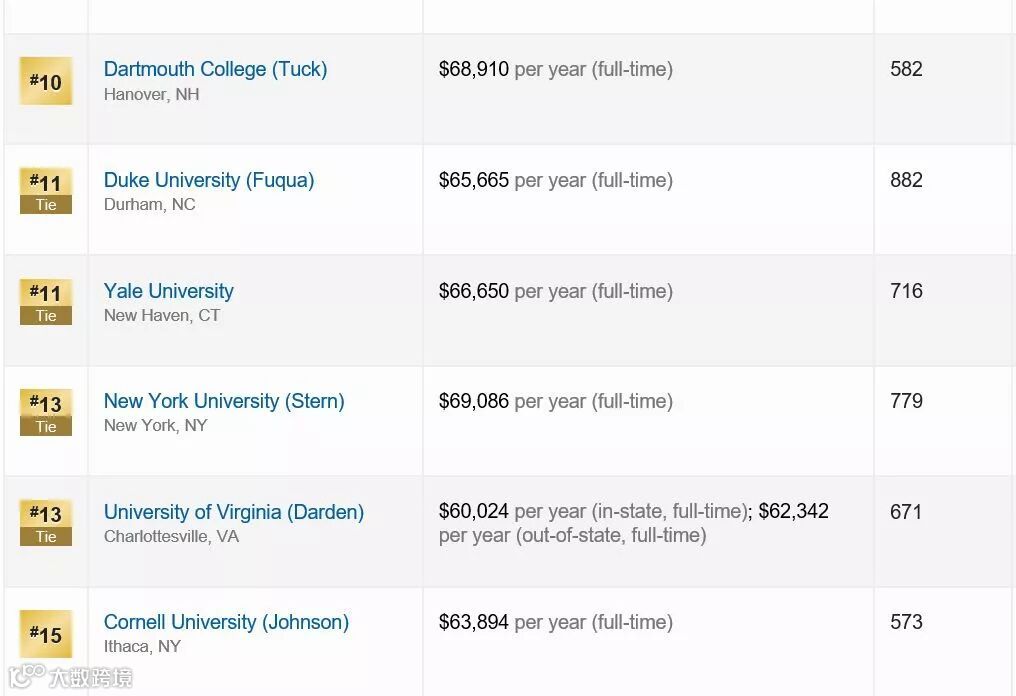Open the Dartmouth College (Tuck) link
The image size is (1016, 696).
tap(215, 69)
